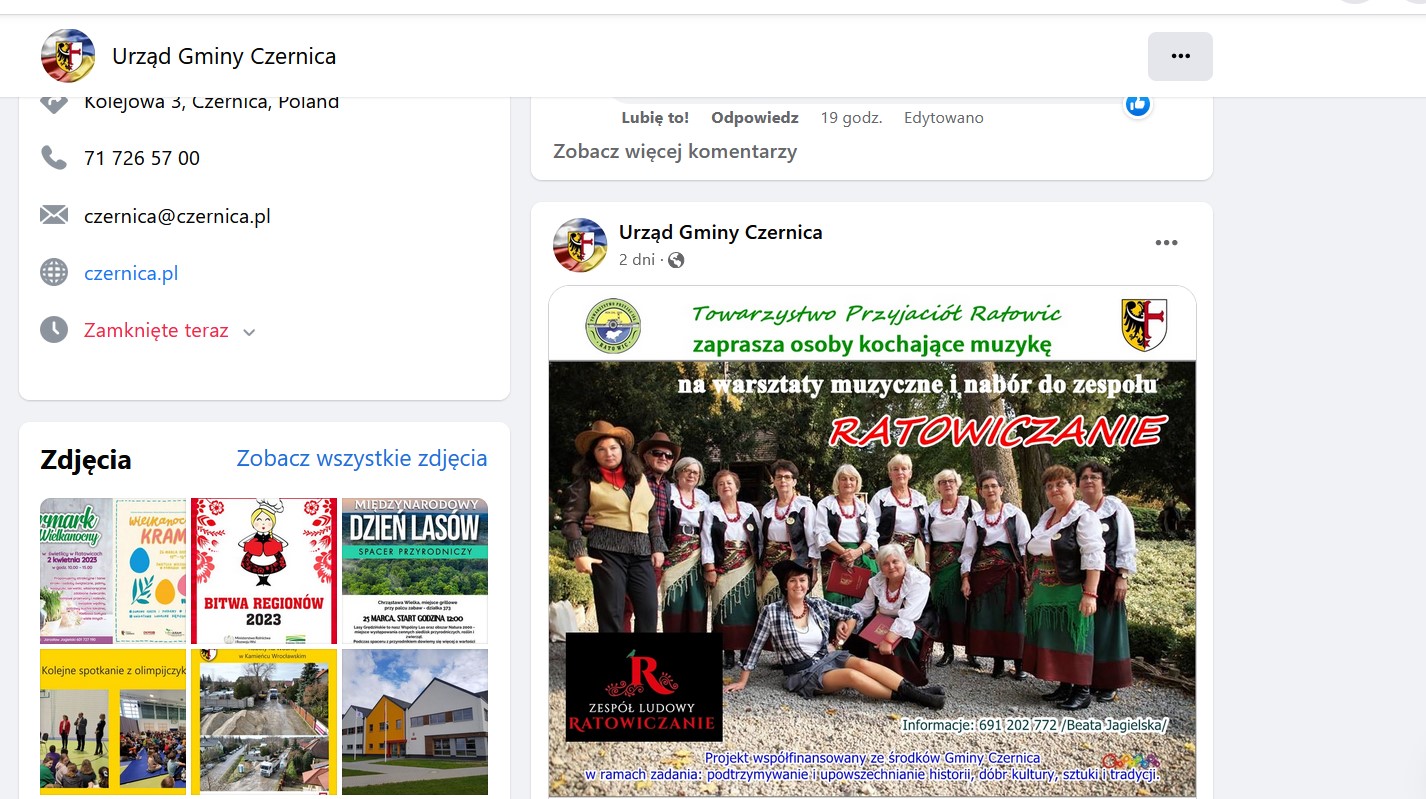This screenshot has height=799, width=1426.
Task: Click the 19 godz. comment timestamp
Action: (851, 117)
